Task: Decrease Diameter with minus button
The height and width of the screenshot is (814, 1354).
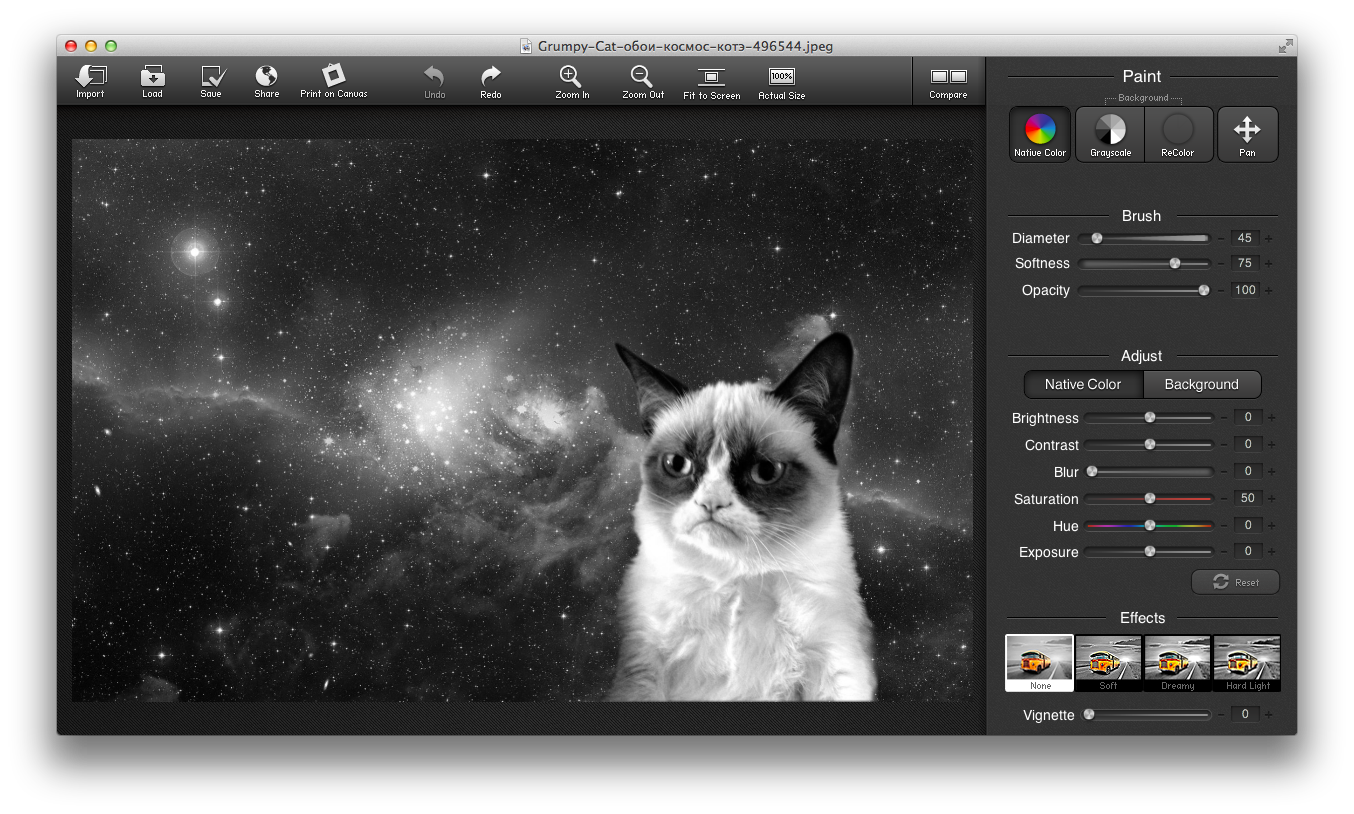Action: [x=1221, y=239]
